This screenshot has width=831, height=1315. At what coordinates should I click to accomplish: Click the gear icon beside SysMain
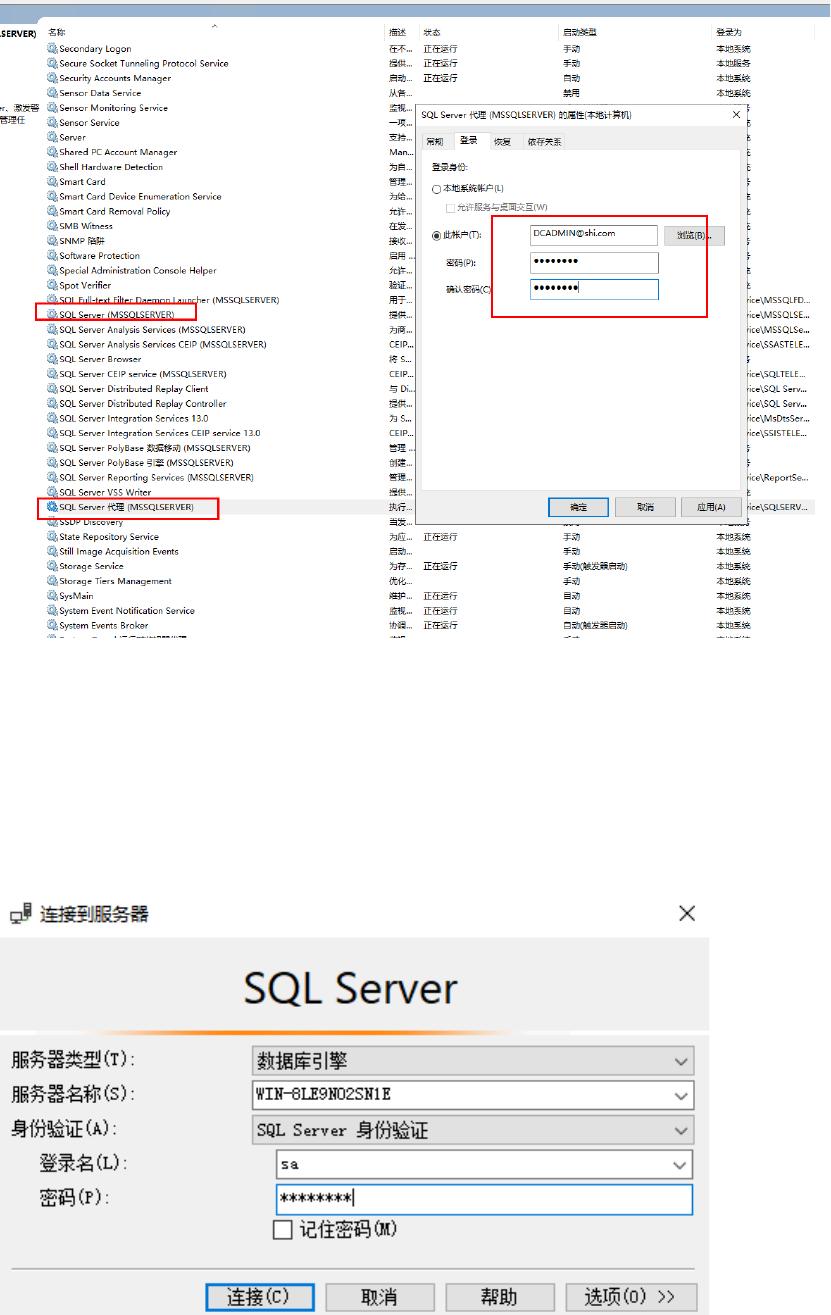[x=52, y=596]
